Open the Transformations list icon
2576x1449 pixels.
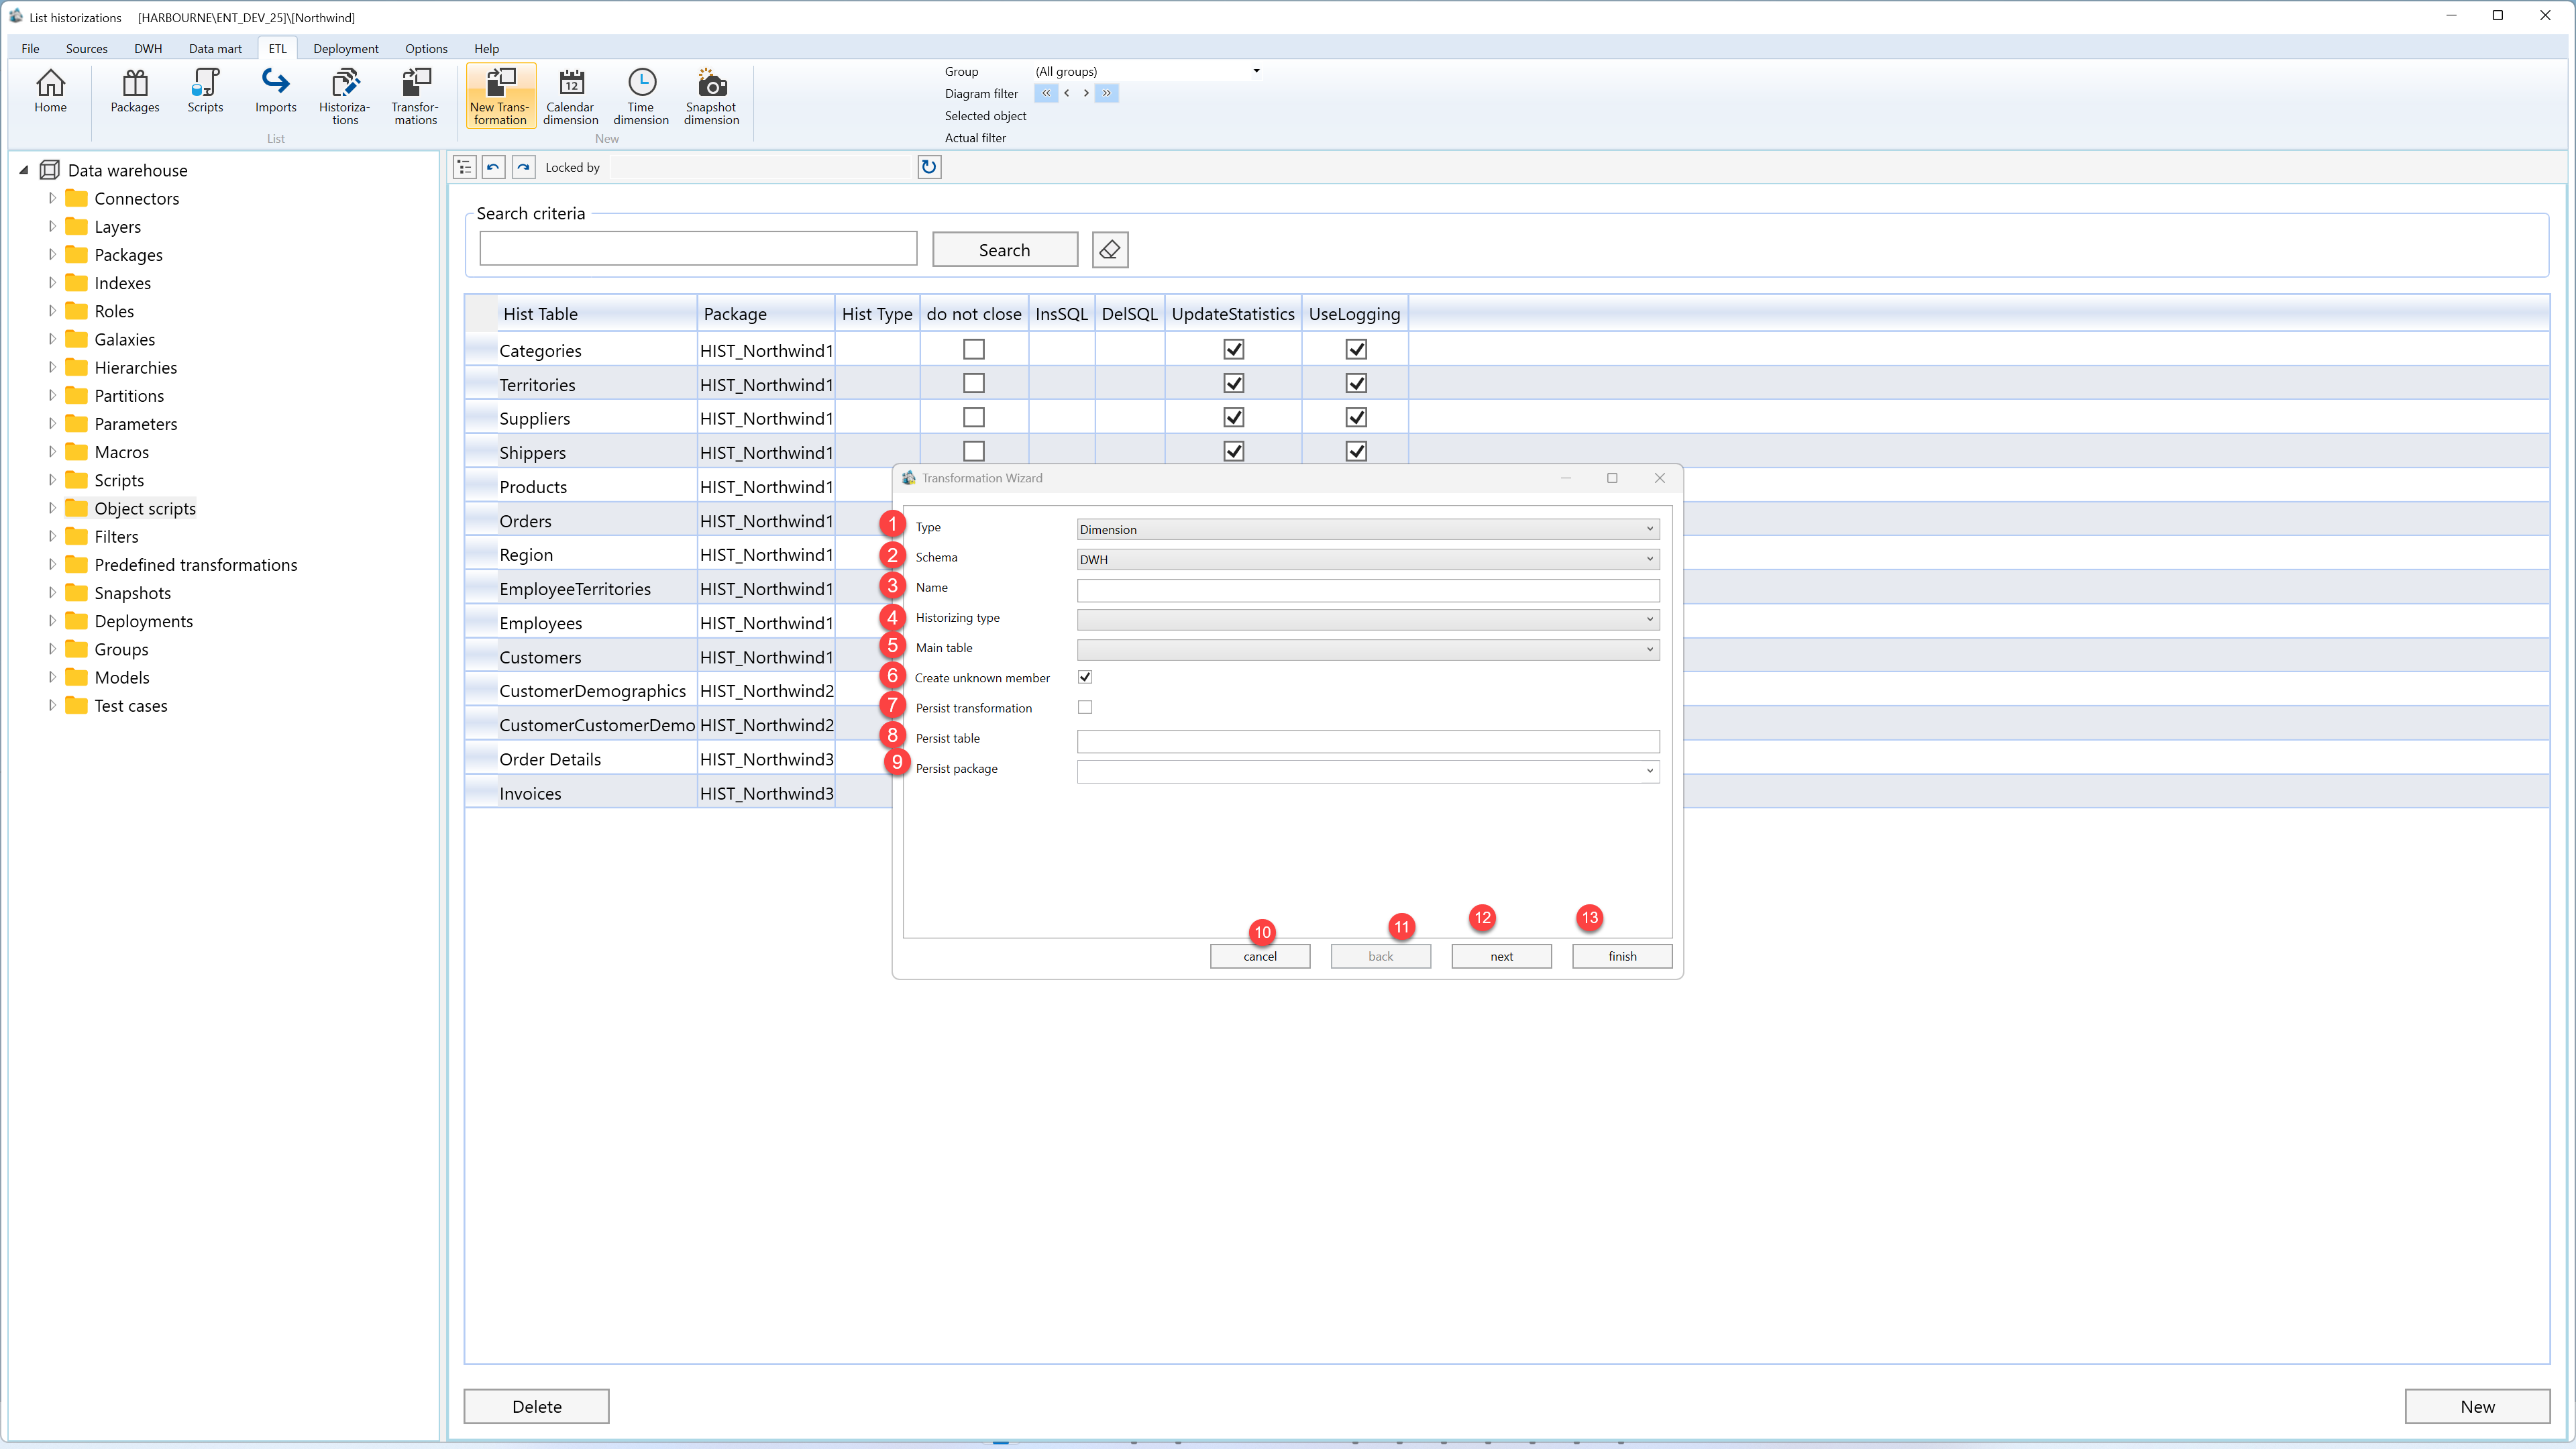tap(415, 96)
